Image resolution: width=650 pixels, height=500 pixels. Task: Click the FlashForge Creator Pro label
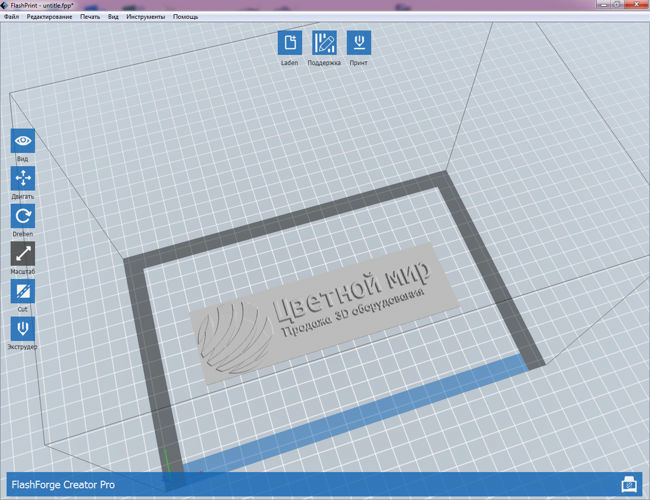click(63, 484)
